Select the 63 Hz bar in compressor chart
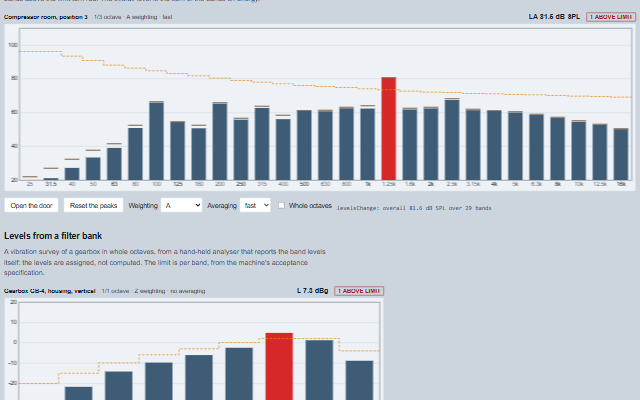The height and width of the screenshot is (400, 640). (x=114, y=164)
